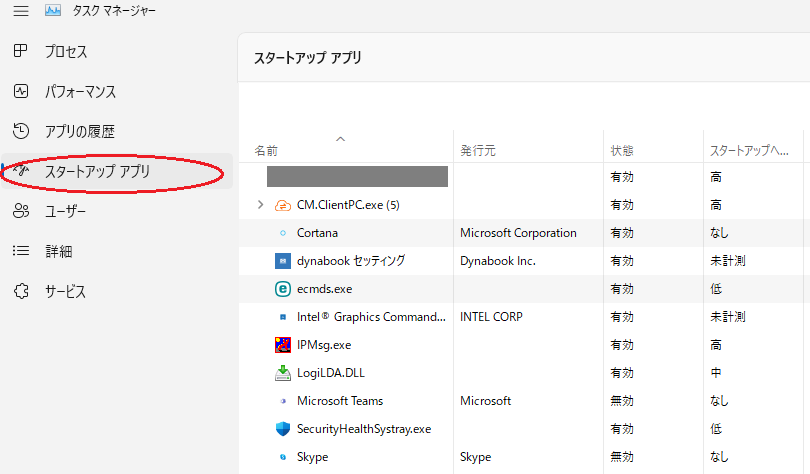Select the ecmds.exe row name
This screenshot has height=474, width=810.
[324, 289]
